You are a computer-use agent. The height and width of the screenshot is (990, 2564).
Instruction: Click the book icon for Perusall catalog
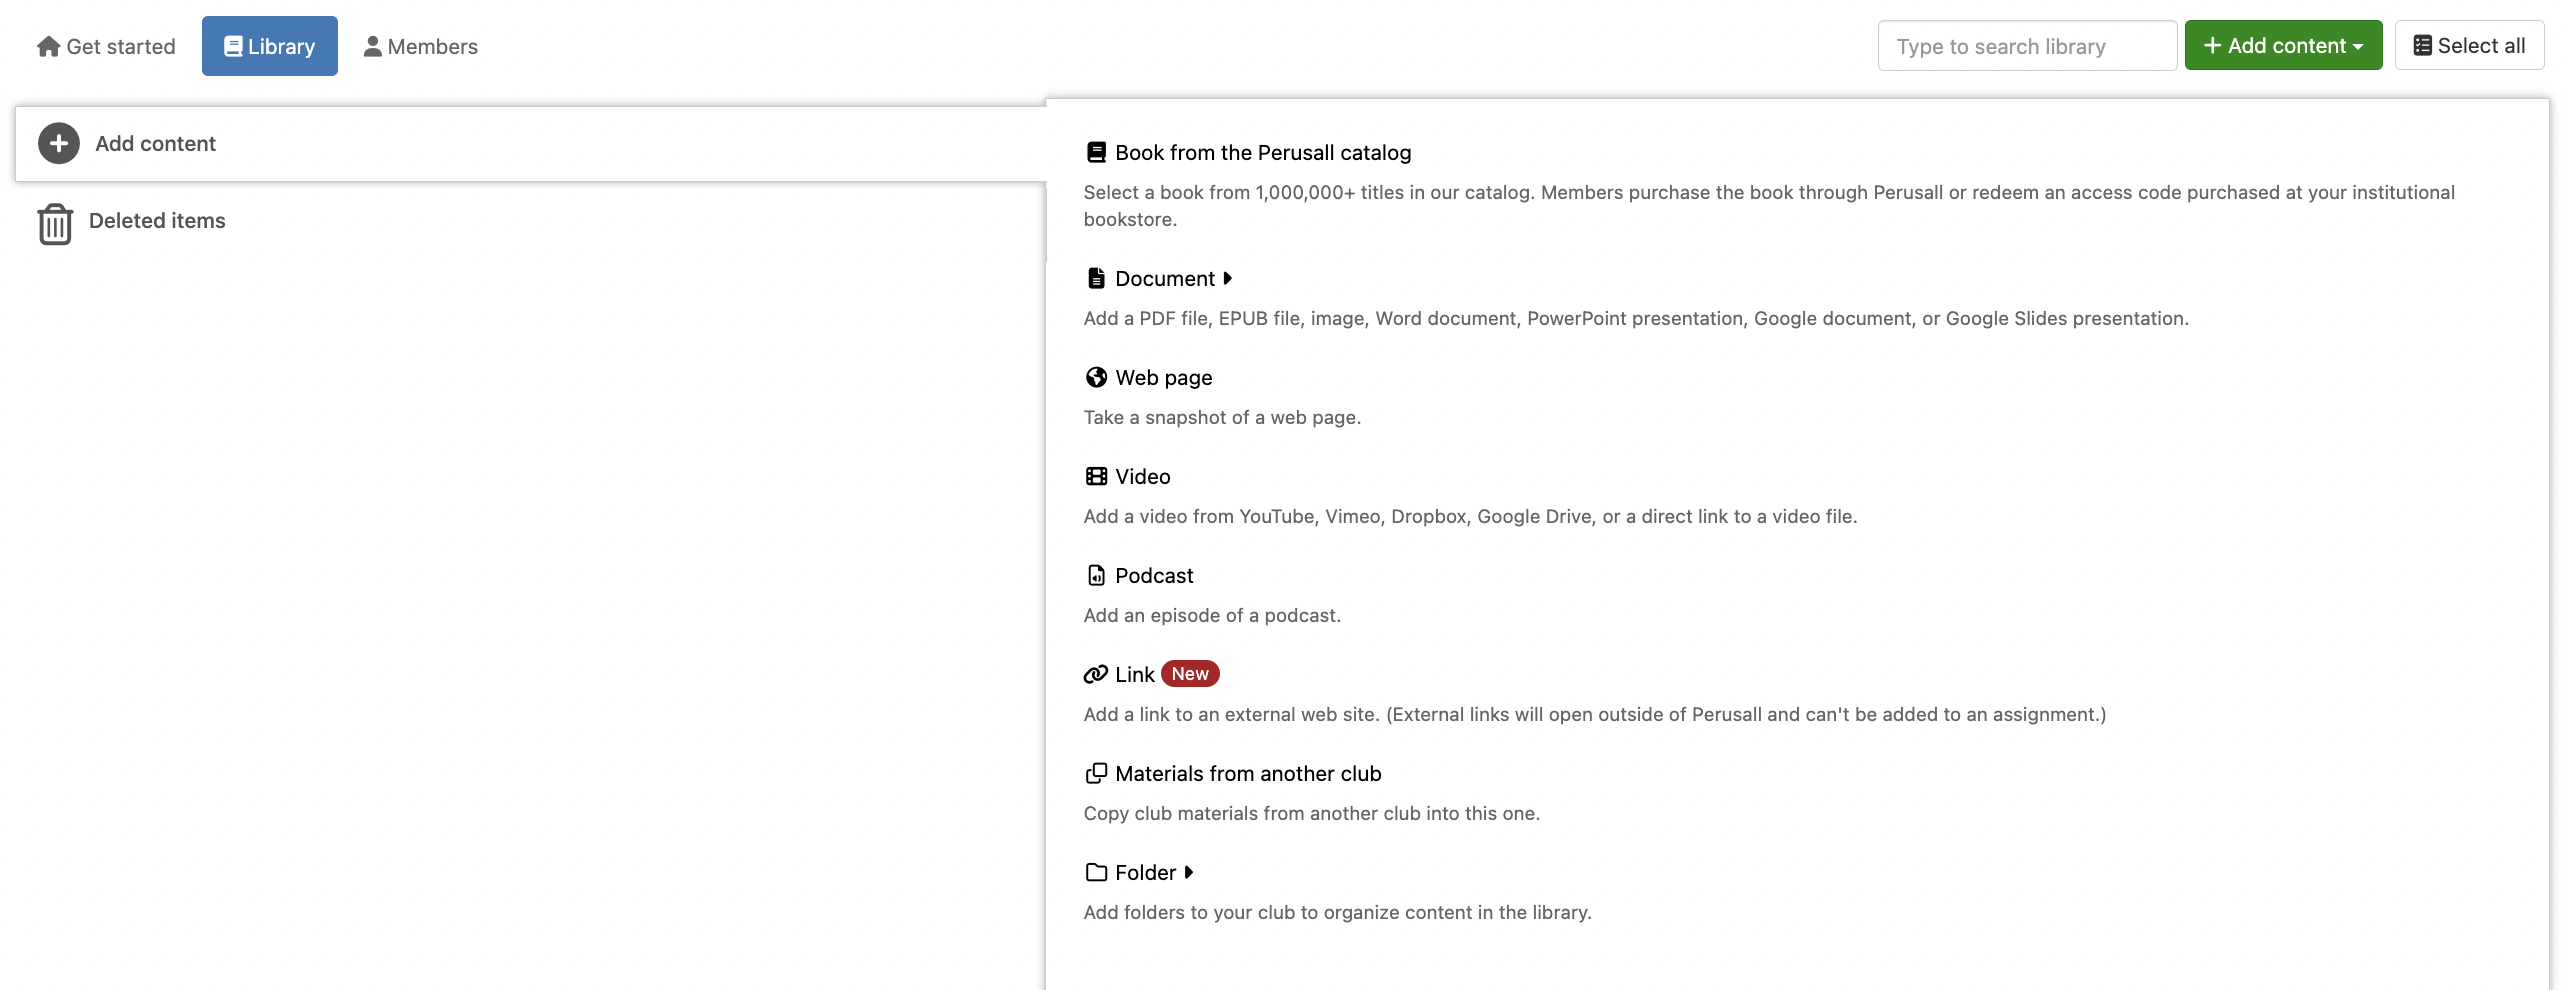pos(1096,153)
